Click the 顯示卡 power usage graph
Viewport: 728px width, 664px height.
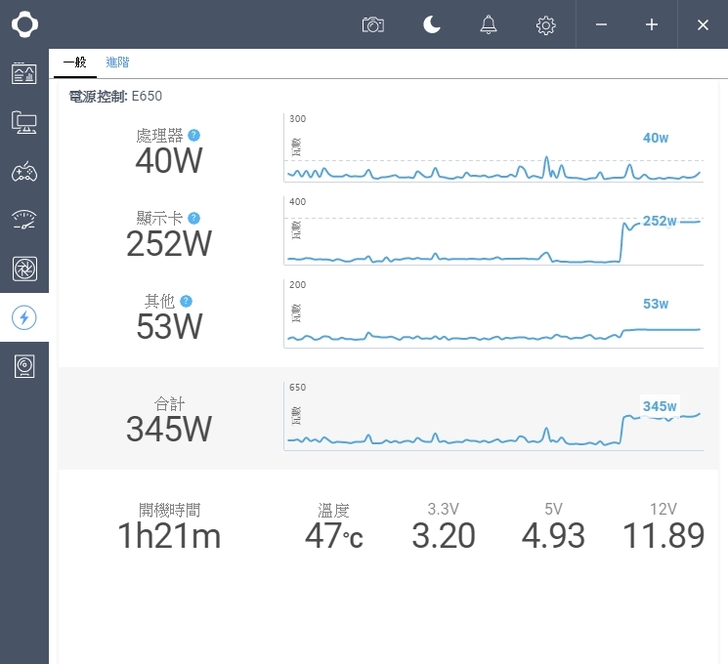click(493, 232)
